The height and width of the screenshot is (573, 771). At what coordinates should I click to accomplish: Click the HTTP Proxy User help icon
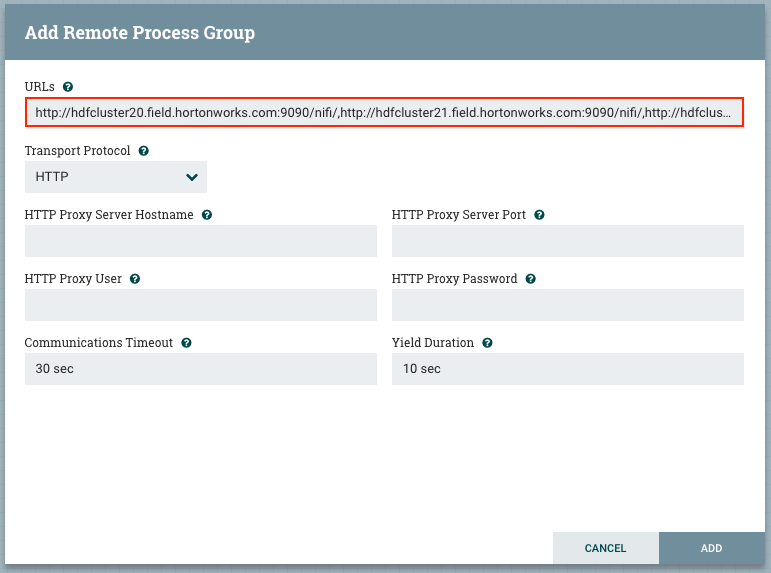point(135,279)
